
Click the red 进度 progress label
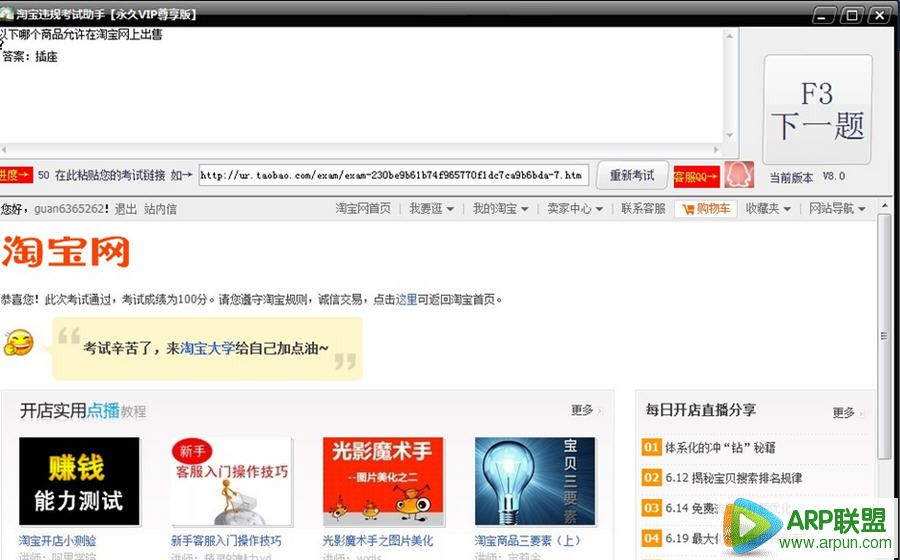(16, 176)
